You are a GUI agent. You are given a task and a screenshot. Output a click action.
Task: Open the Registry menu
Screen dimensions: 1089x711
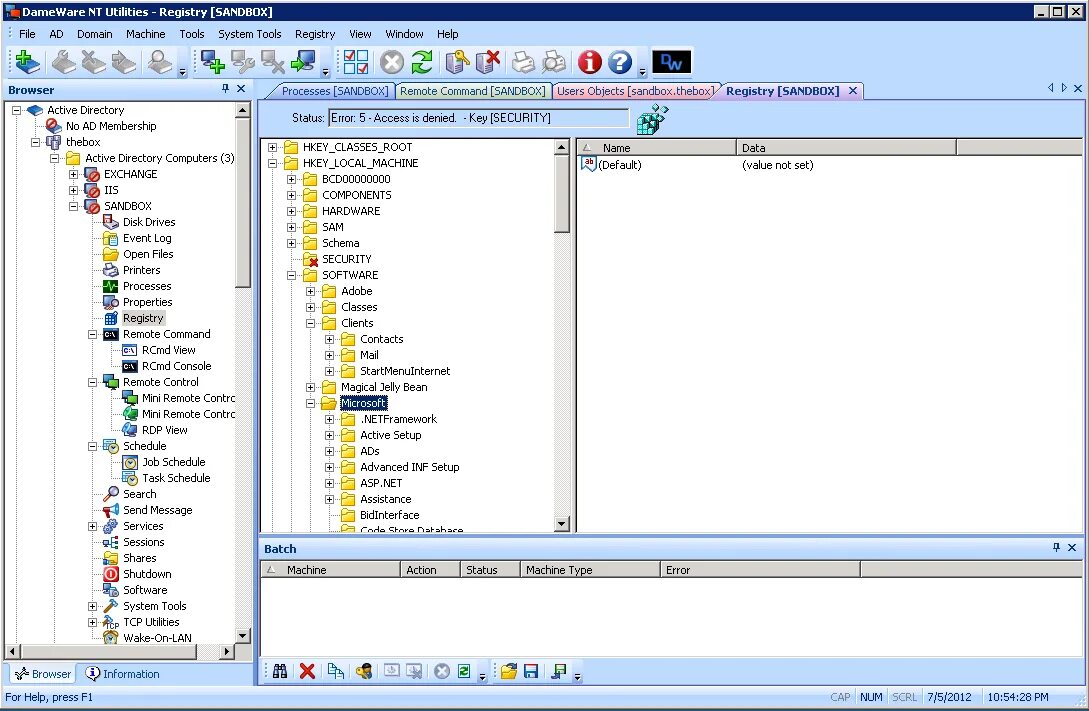[315, 34]
